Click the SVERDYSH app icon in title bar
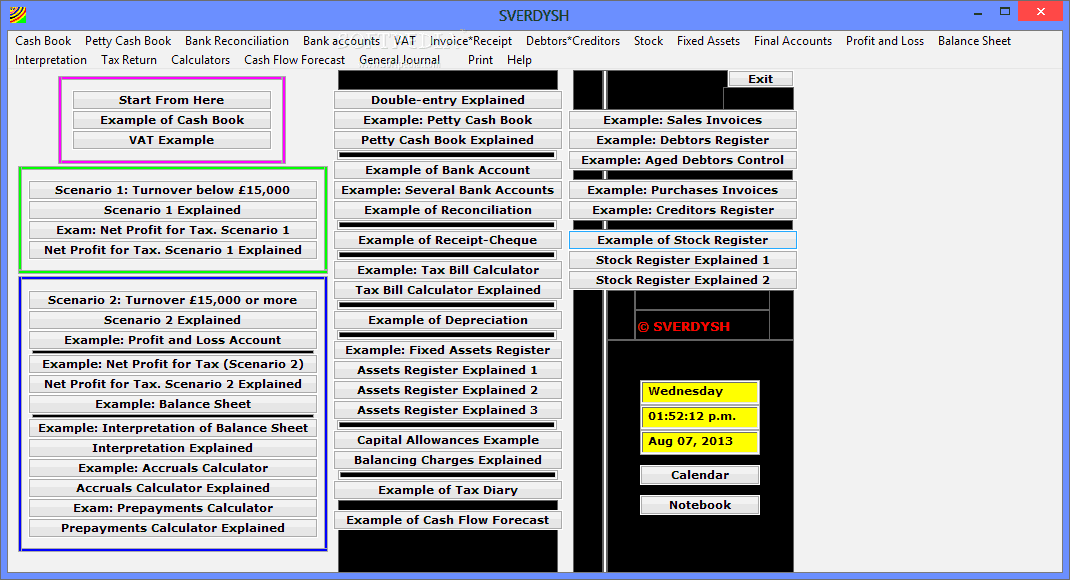The image size is (1070, 580). point(18,14)
